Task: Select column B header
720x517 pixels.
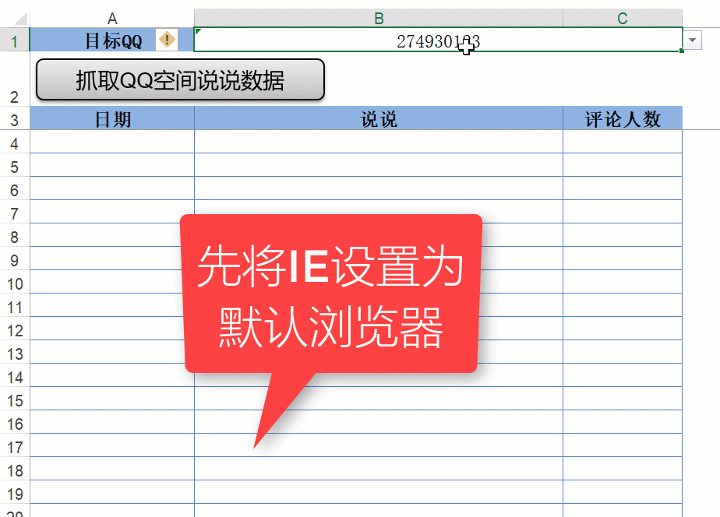Action: 378,18
